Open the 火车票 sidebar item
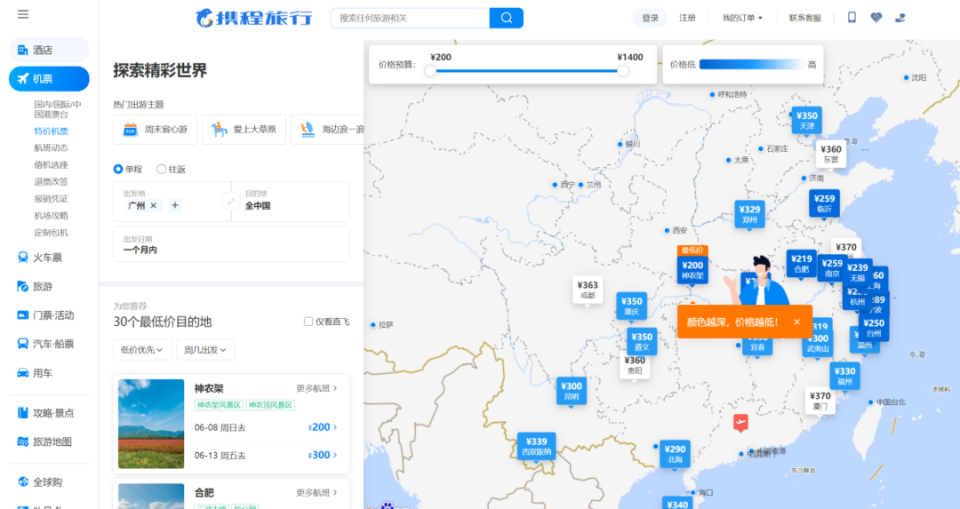The width and height of the screenshot is (960, 509). pyautogui.click(x=49, y=257)
